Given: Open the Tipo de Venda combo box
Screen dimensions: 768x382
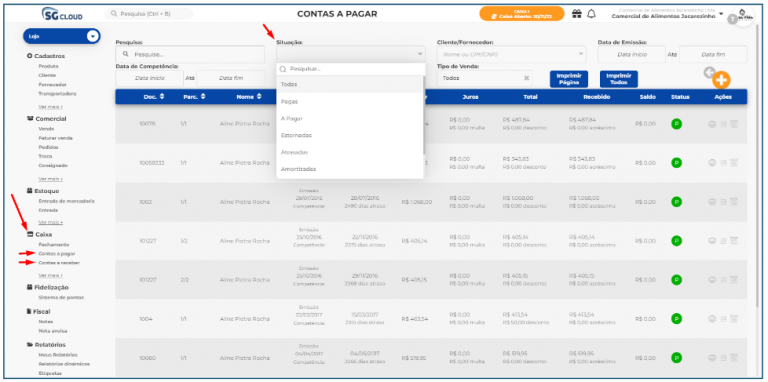Looking at the screenshot, I should coord(484,78).
